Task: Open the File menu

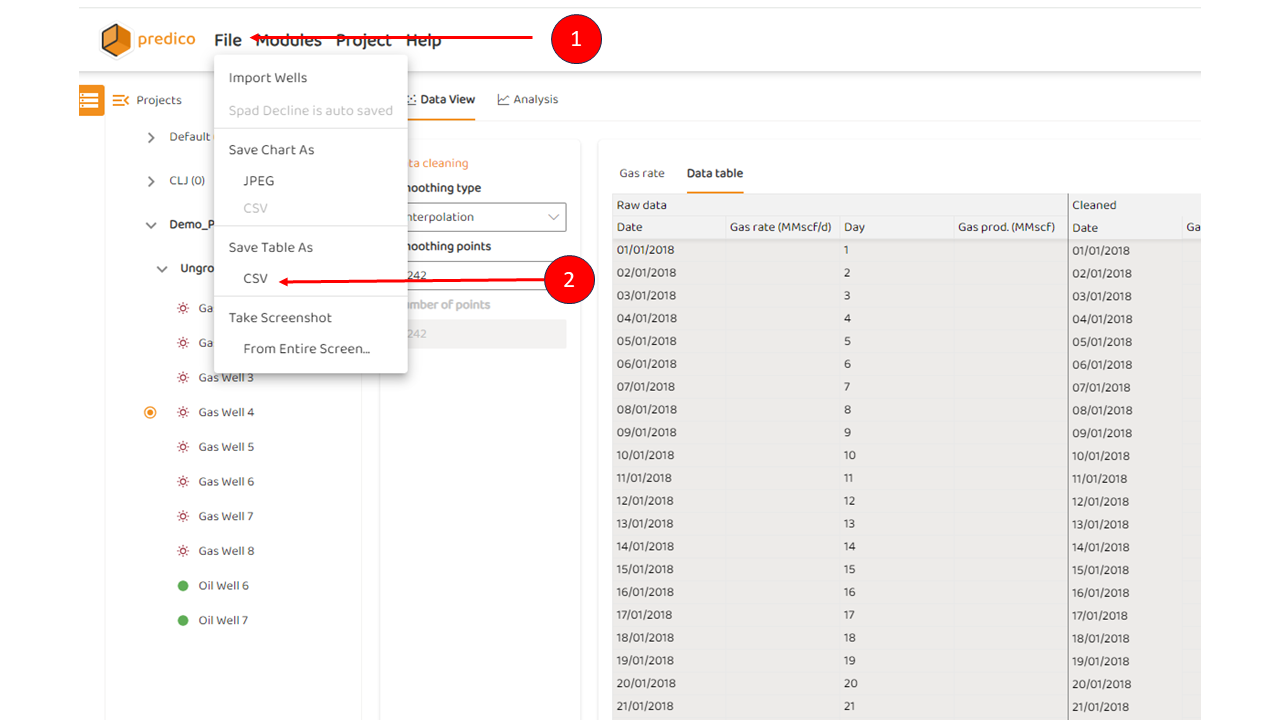Action: click(x=228, y=40)
